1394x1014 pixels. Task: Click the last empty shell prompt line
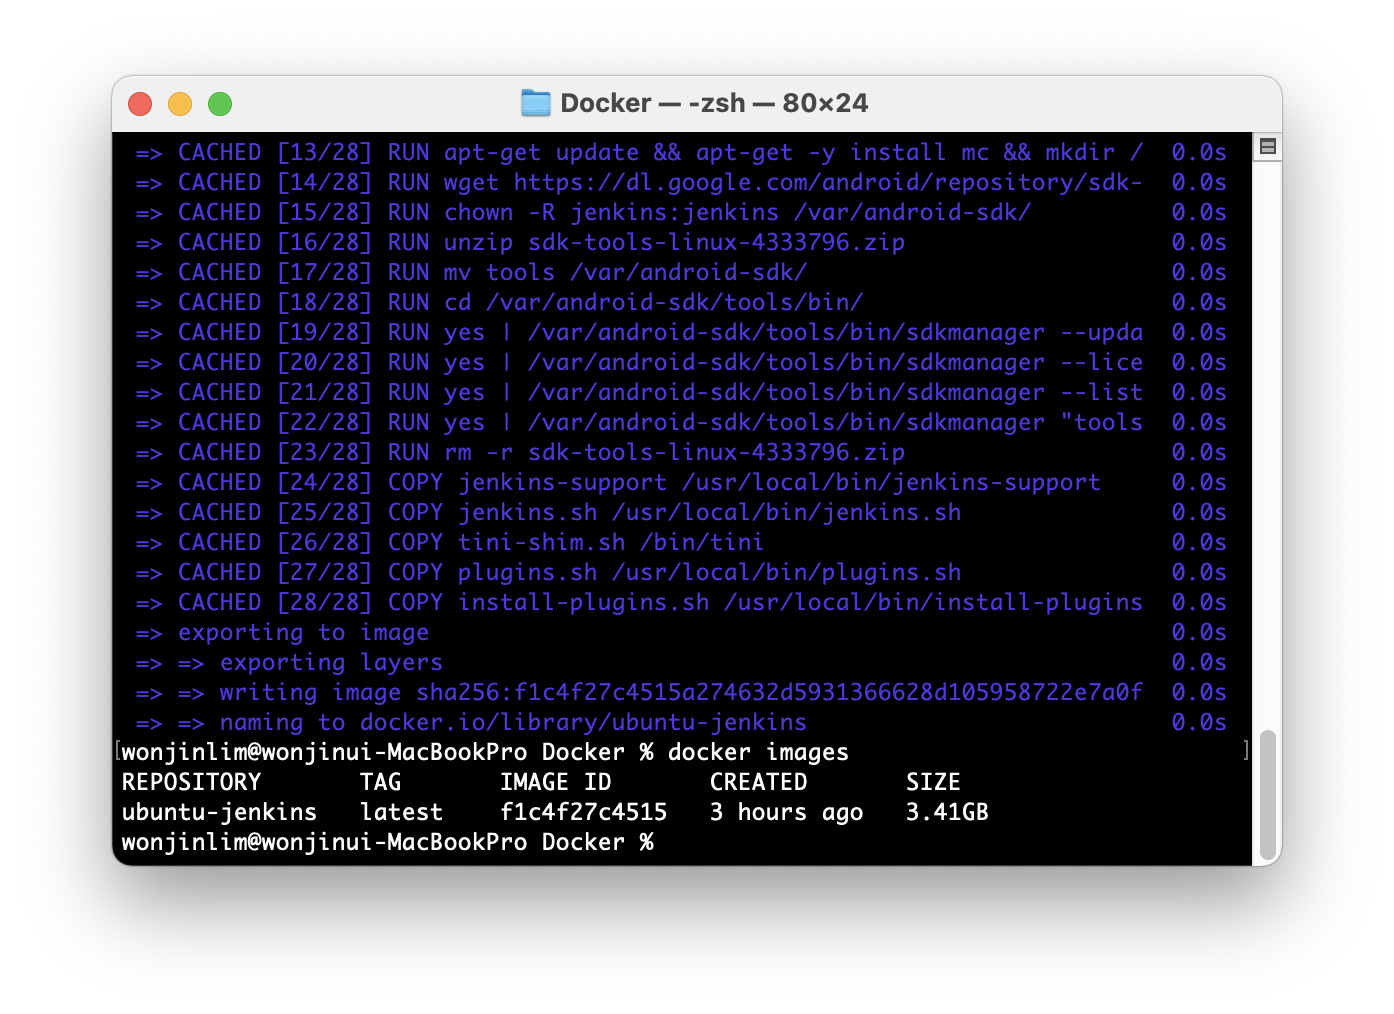click(x=387, y=842)
